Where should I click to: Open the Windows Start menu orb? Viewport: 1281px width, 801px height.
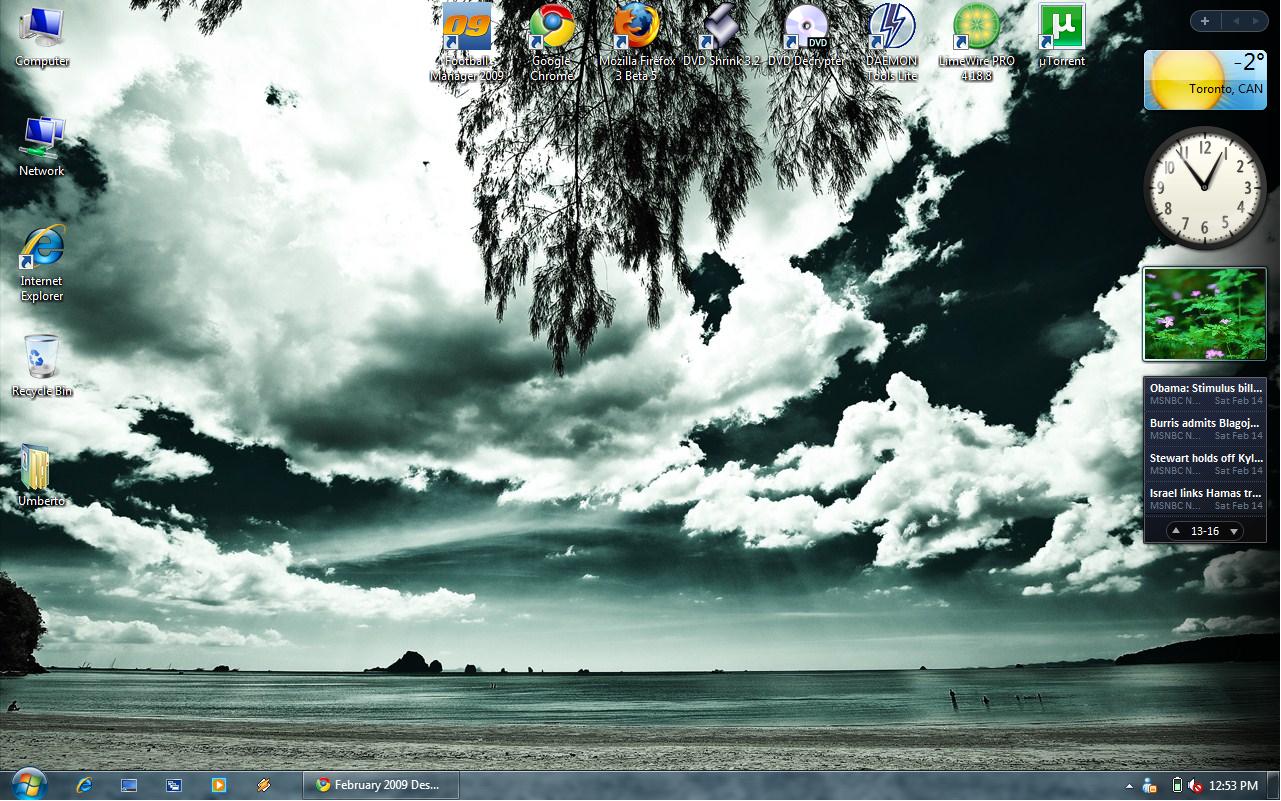pyautogui.click(x=28, y=784)
